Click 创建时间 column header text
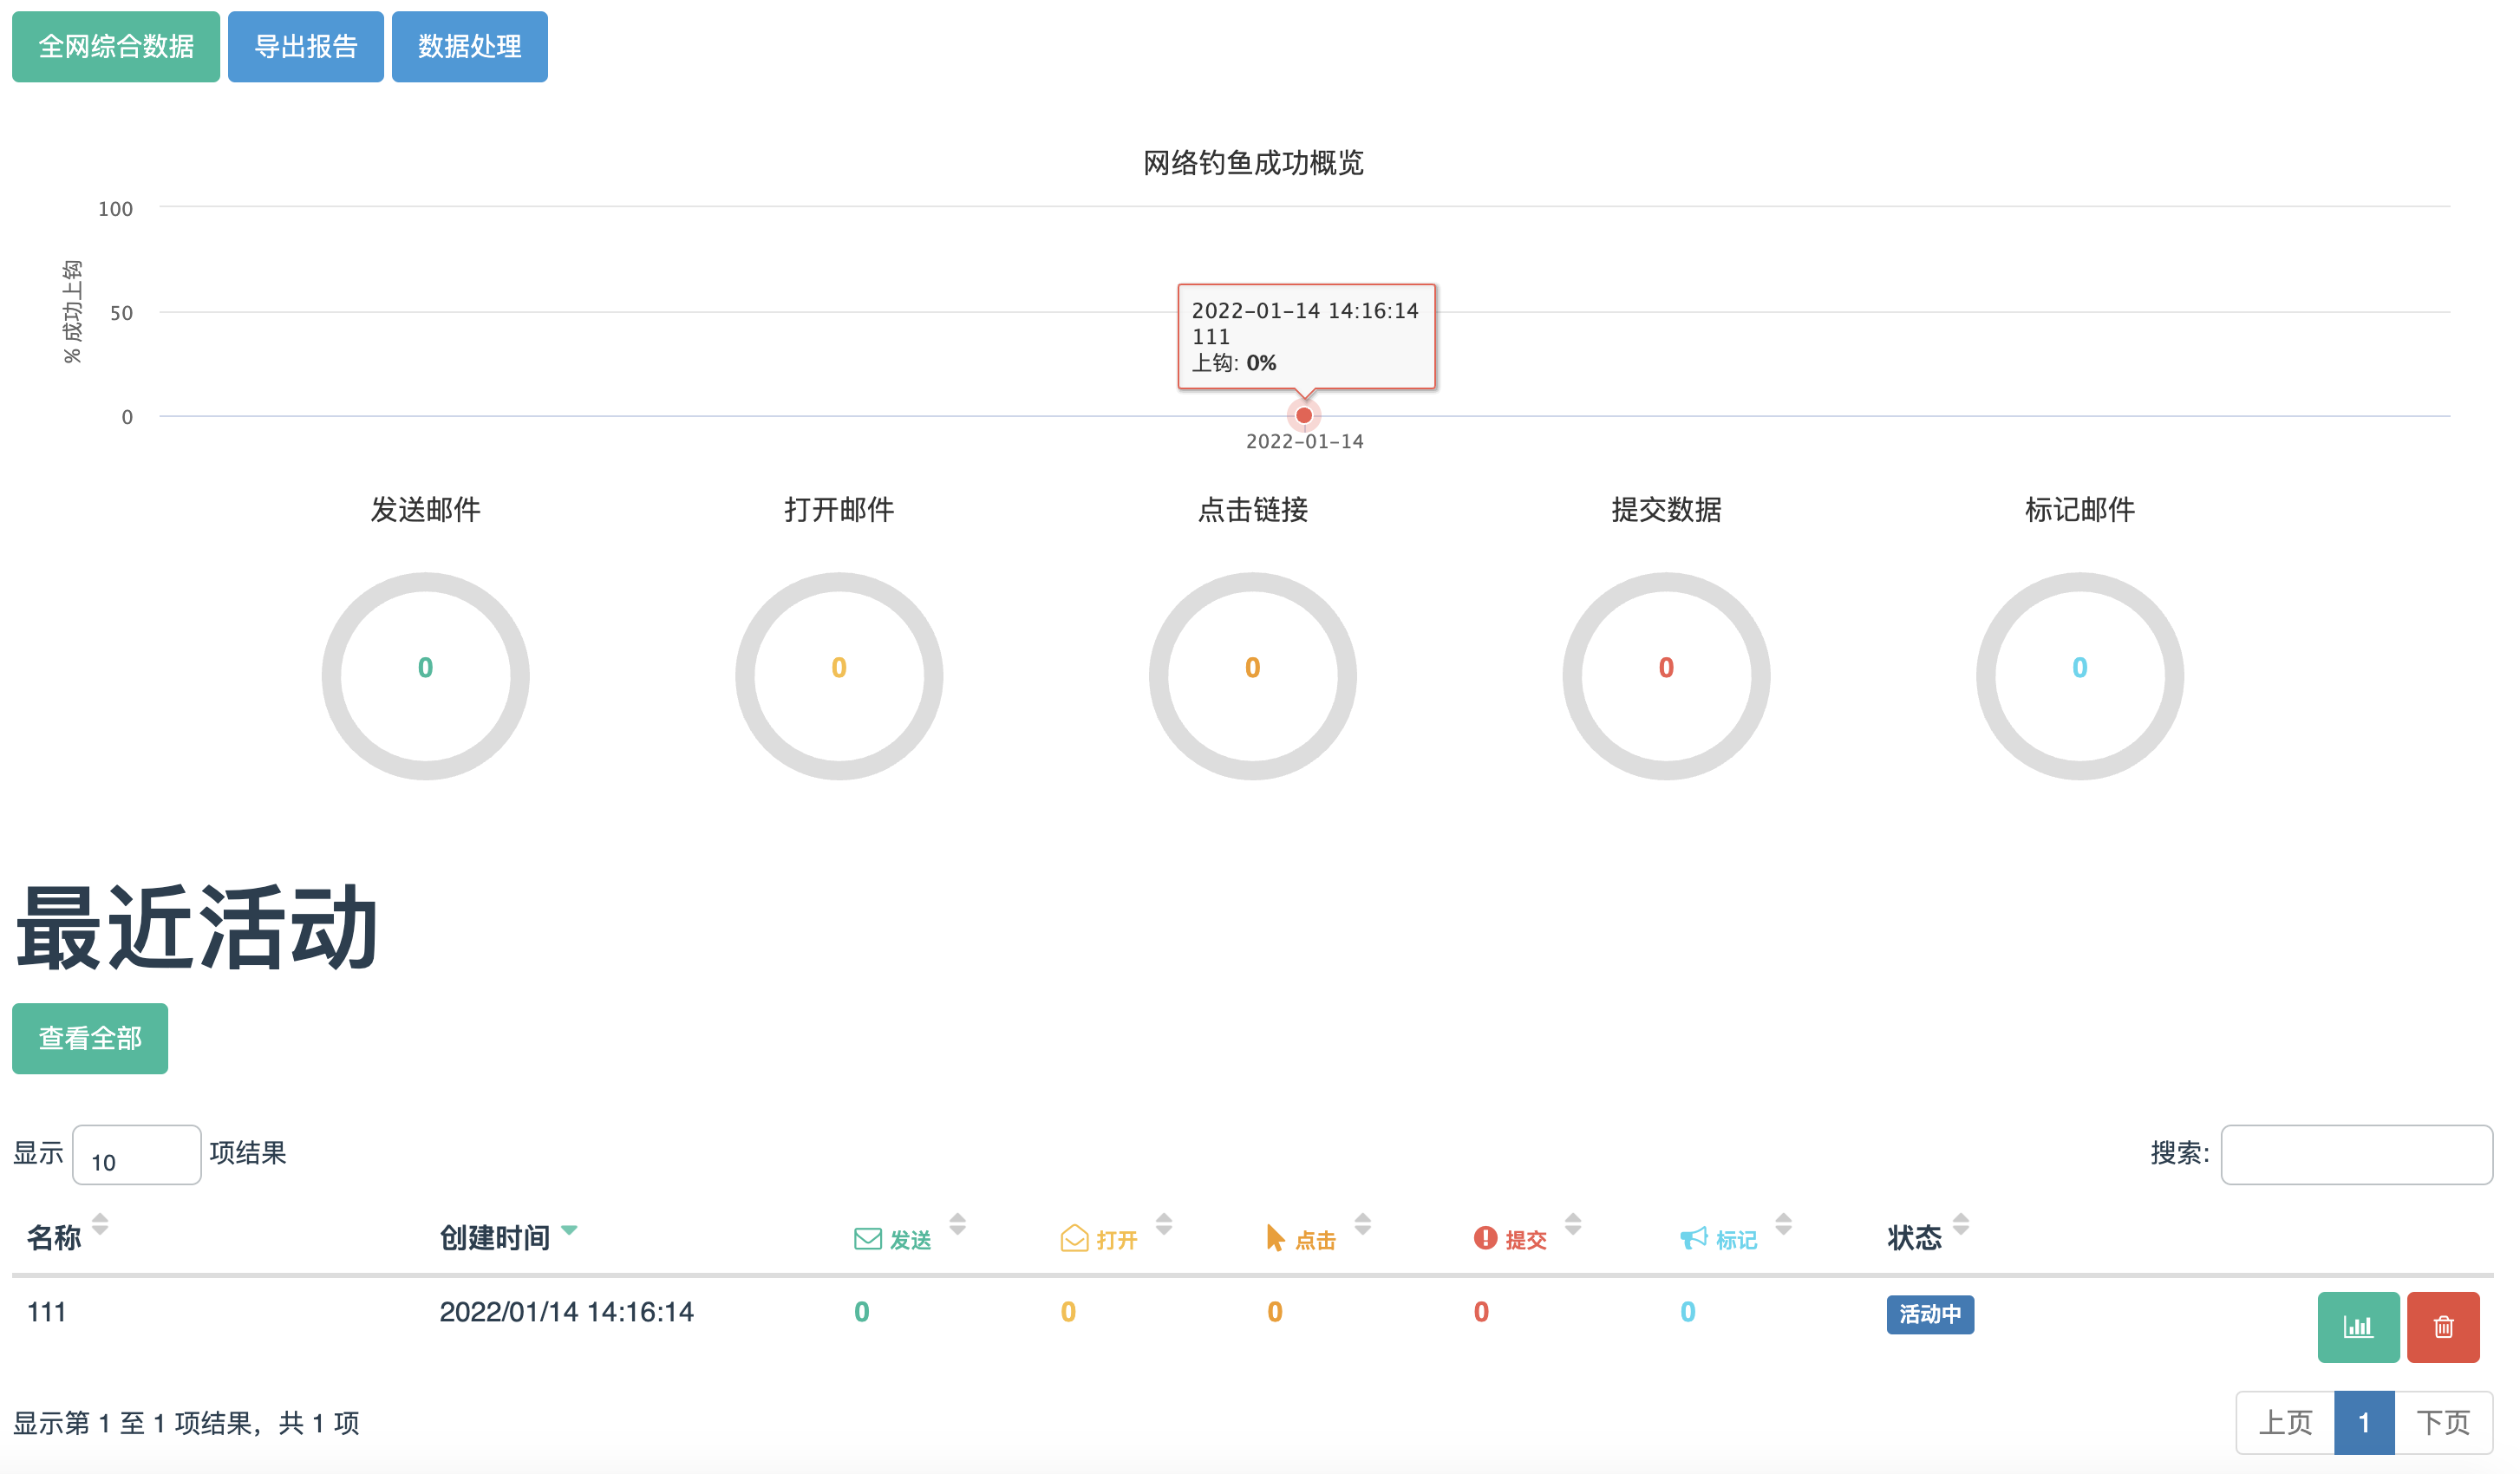The image size is (2520, 1474). (x=495, y=1238)
